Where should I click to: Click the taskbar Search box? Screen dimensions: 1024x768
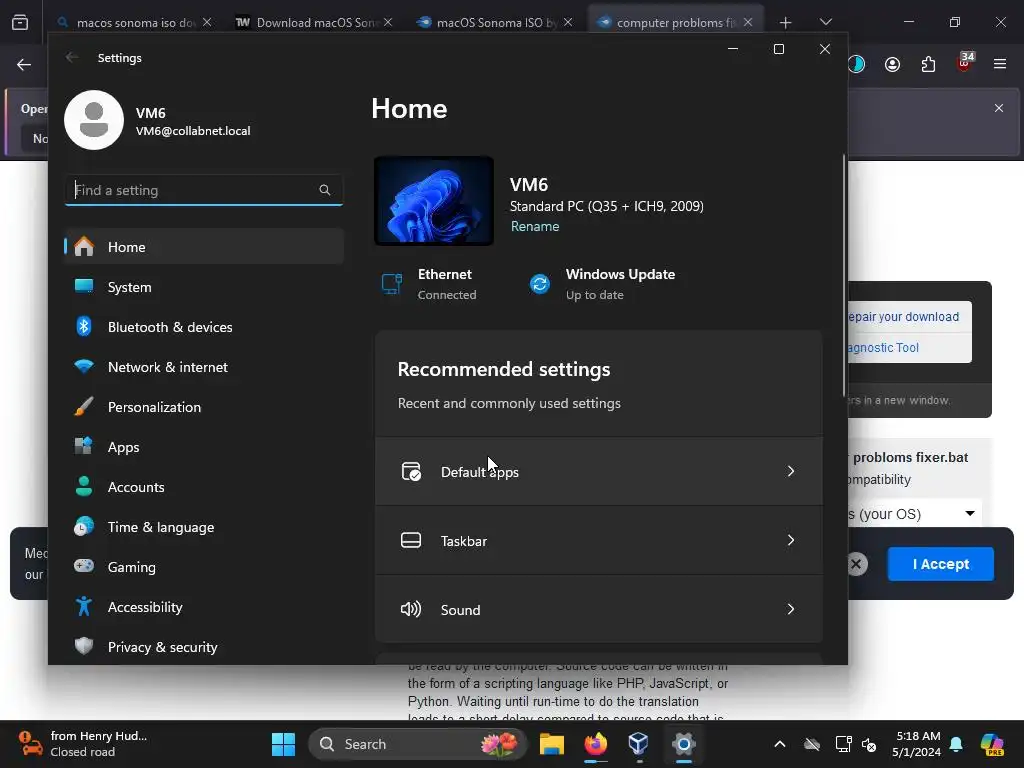(x=417, y=744)
